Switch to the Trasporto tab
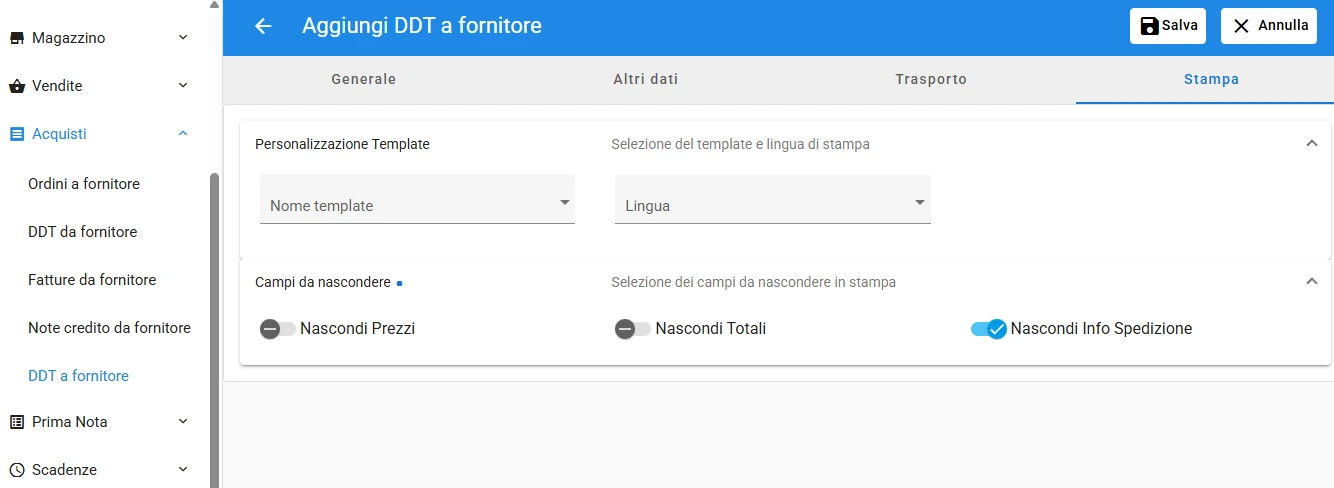The image size is (1334, 488). (931, 79)
